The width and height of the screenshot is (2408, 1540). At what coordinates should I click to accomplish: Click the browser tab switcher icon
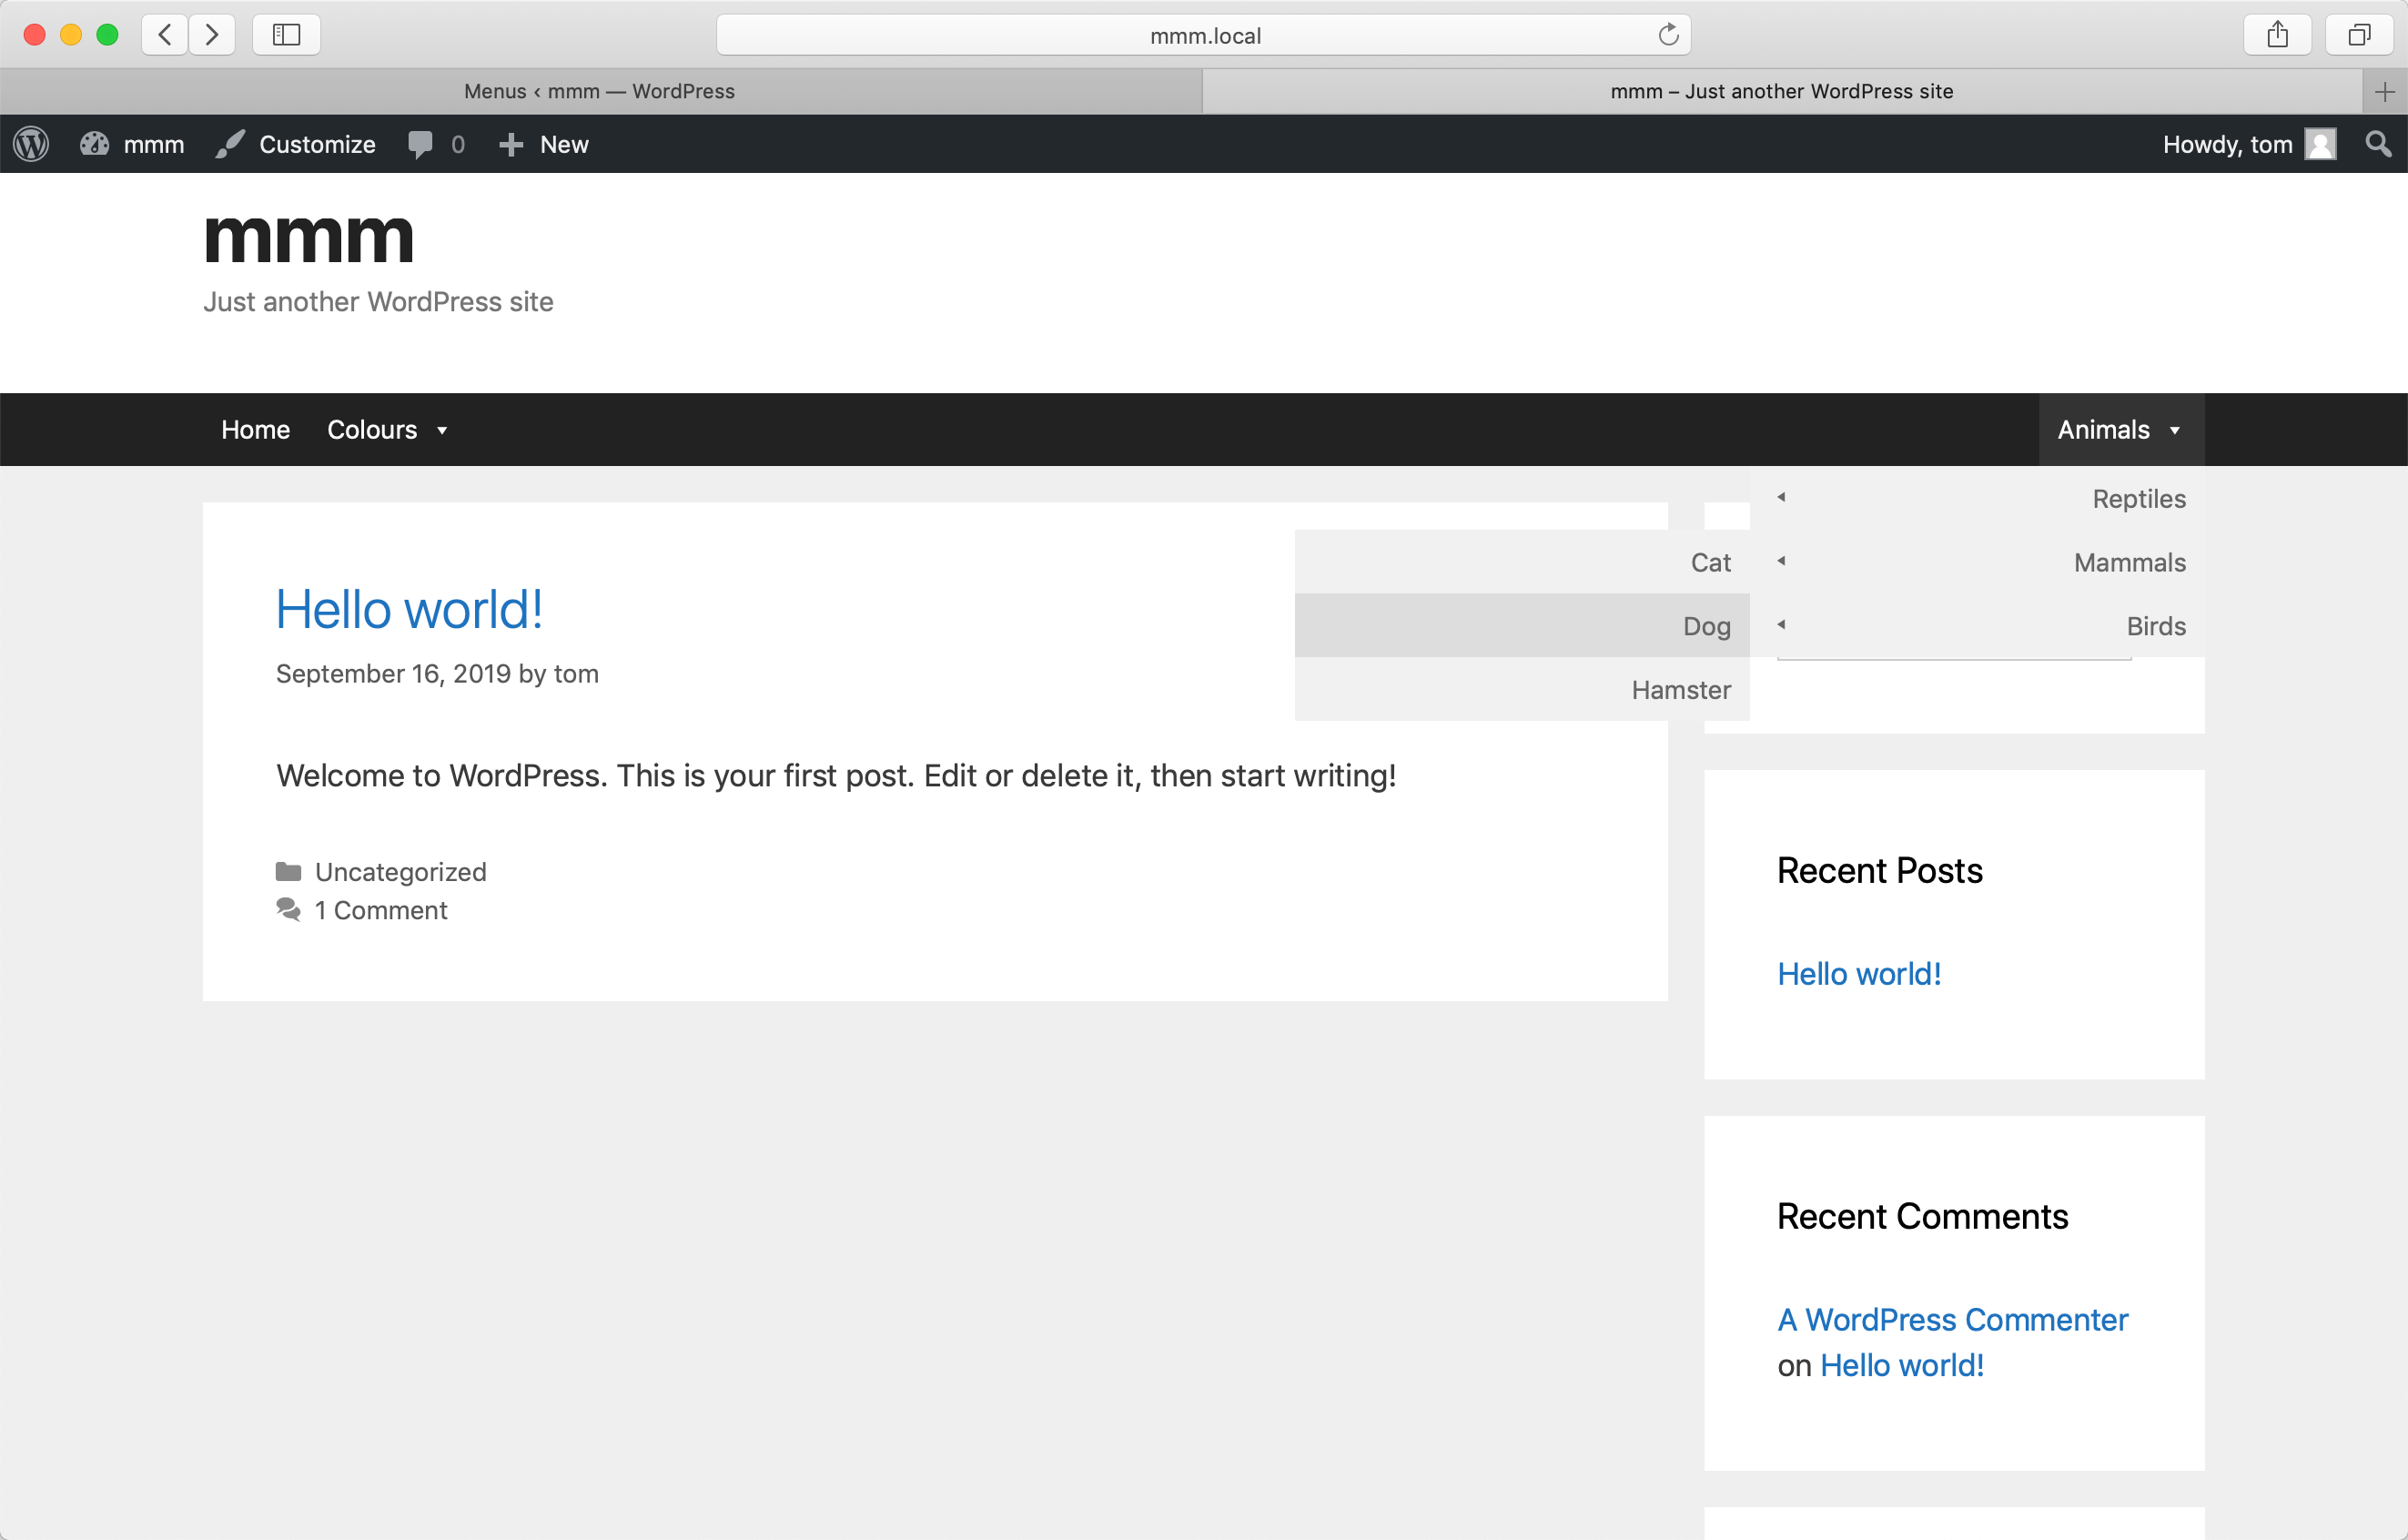(x=2359, y=34)
